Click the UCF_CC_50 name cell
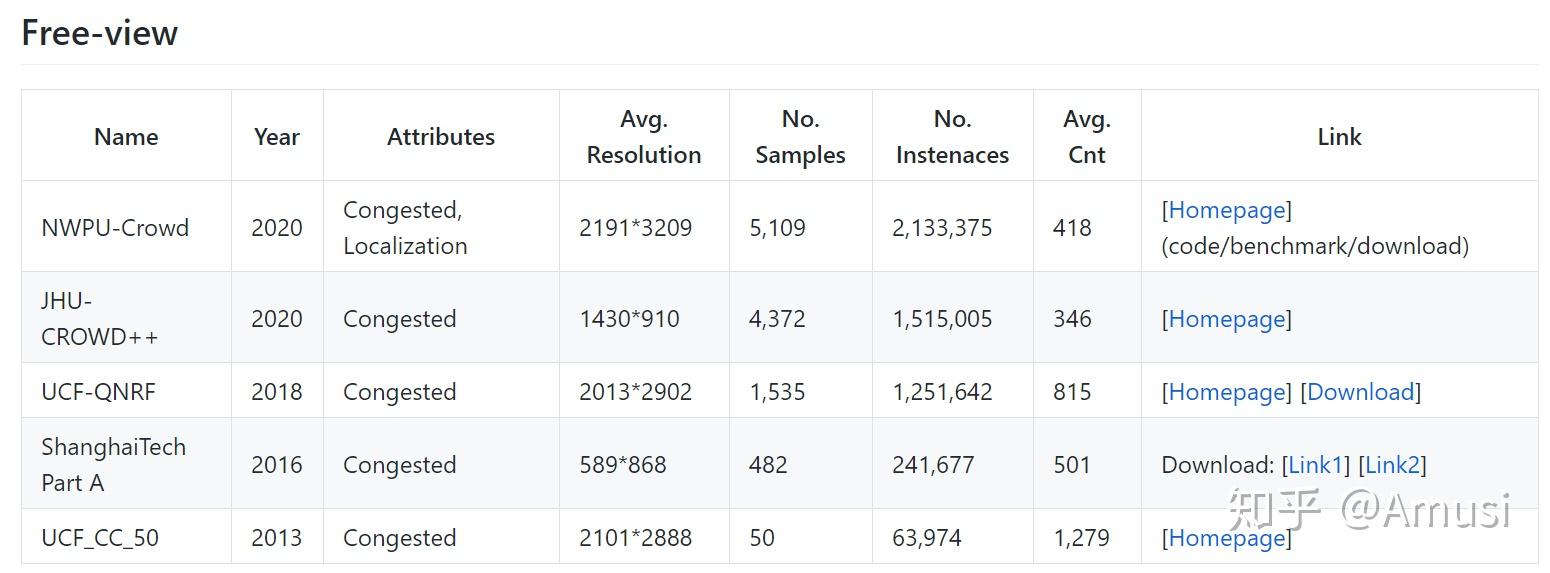The width and height of the screenshot is (1550, 573). point(100,538)
